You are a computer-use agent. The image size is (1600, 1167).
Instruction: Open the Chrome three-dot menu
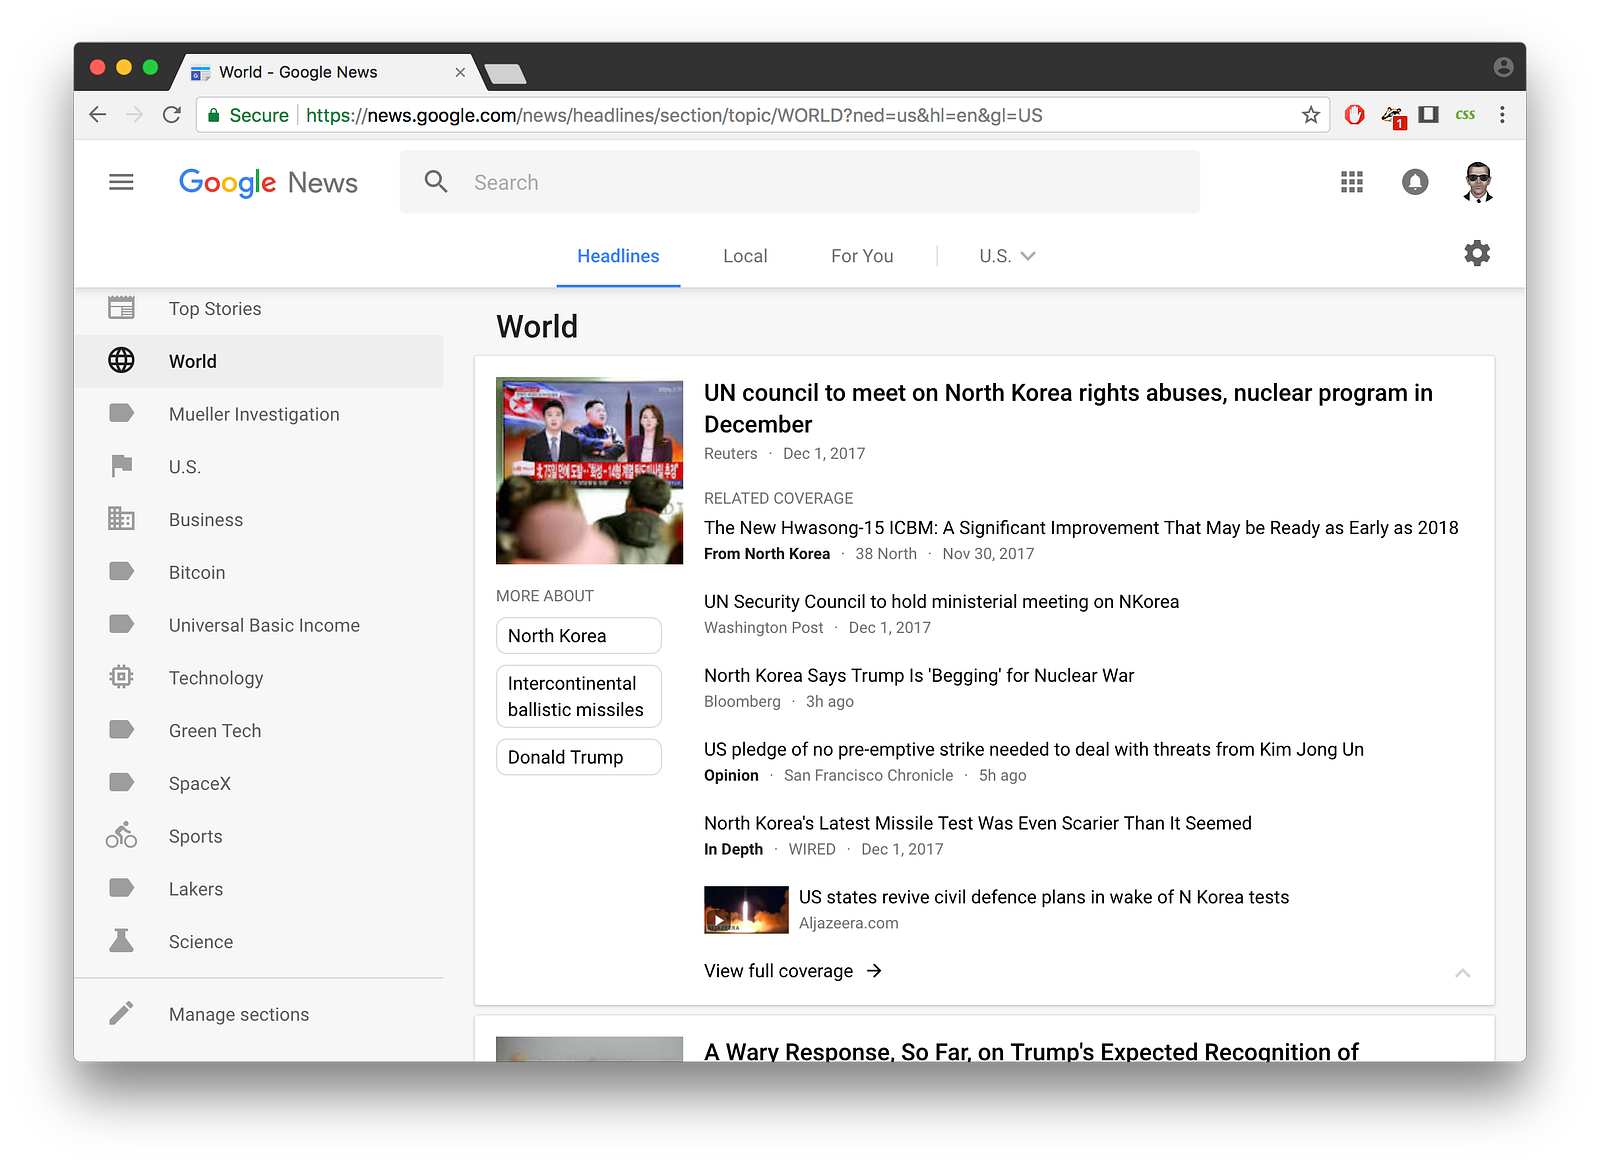pyautogui.click(x=1502, y=115)
